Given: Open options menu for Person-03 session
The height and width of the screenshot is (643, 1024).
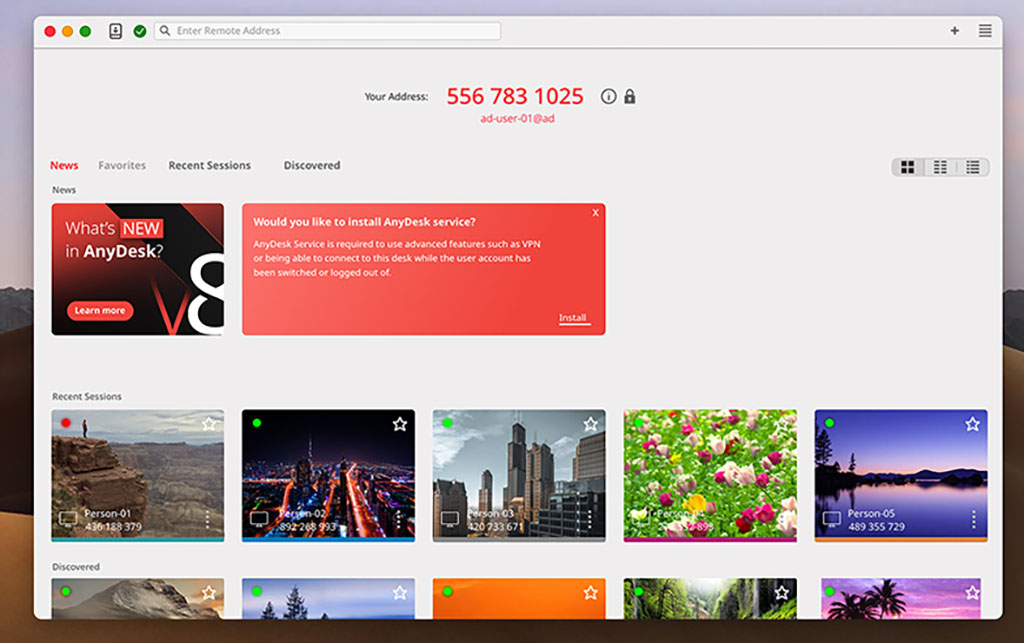Looking at the screenshot, I should 589,520.
